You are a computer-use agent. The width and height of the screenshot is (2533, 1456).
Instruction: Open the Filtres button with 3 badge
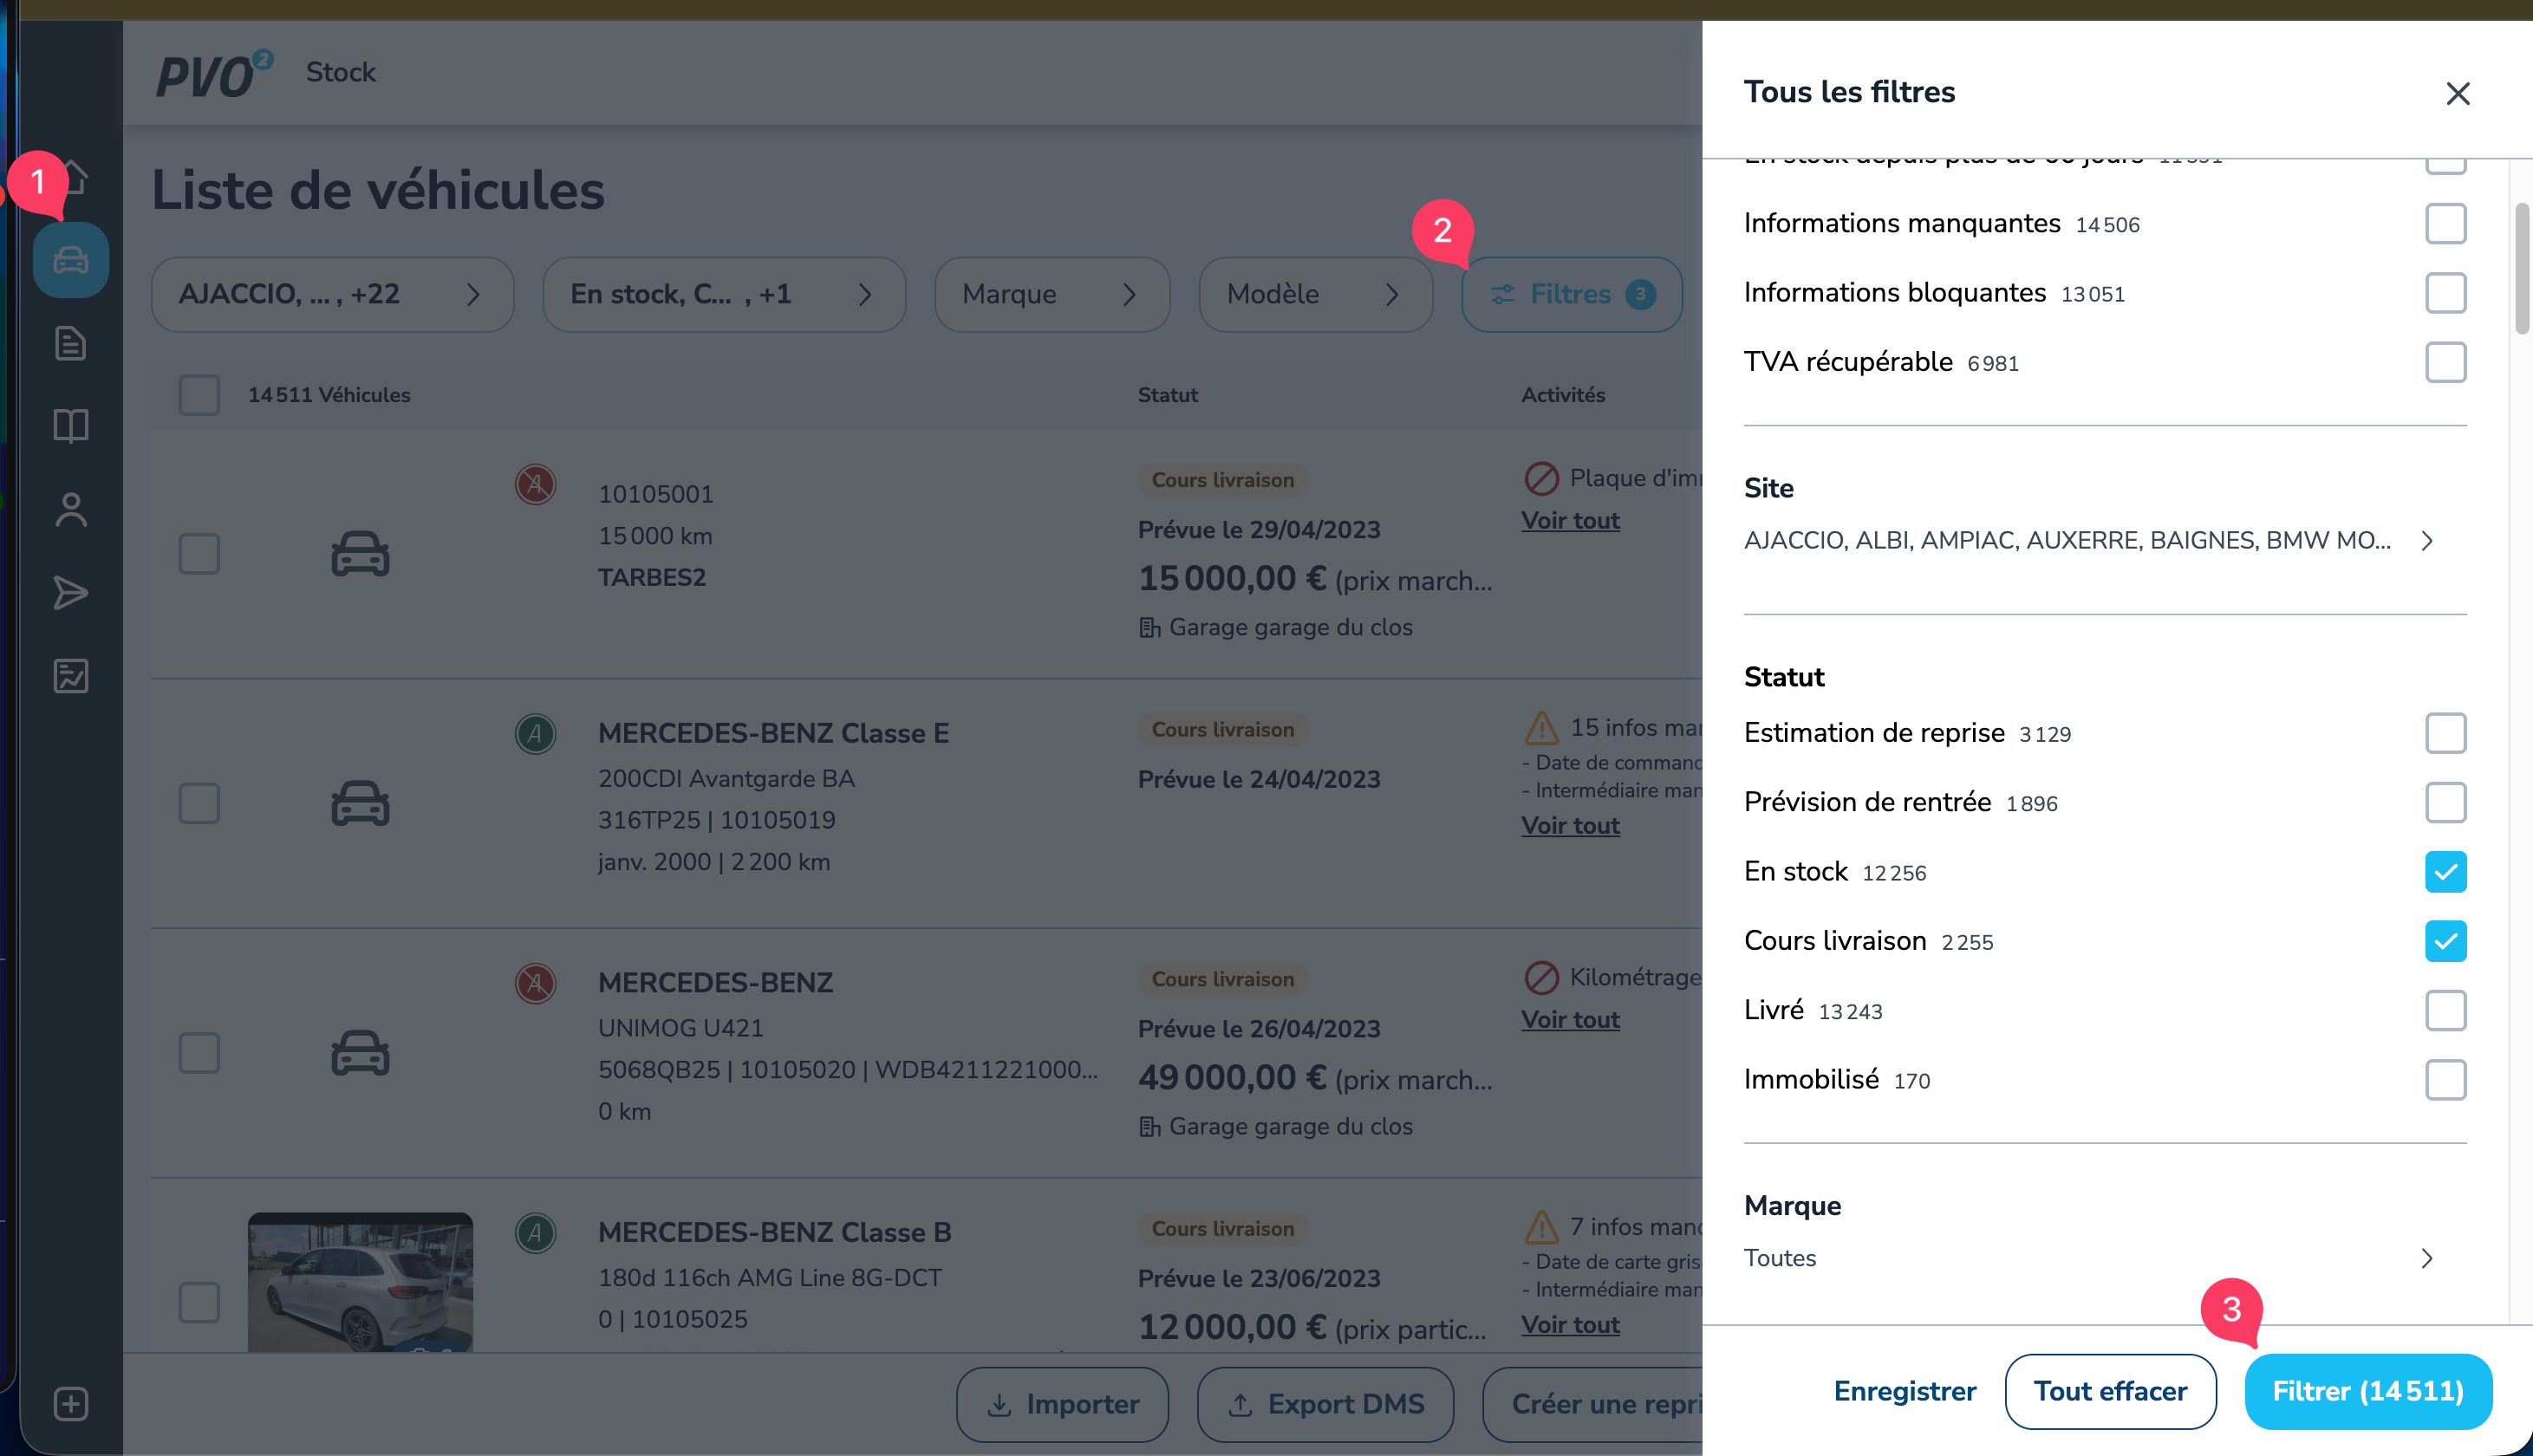(x=1571, y=294)
